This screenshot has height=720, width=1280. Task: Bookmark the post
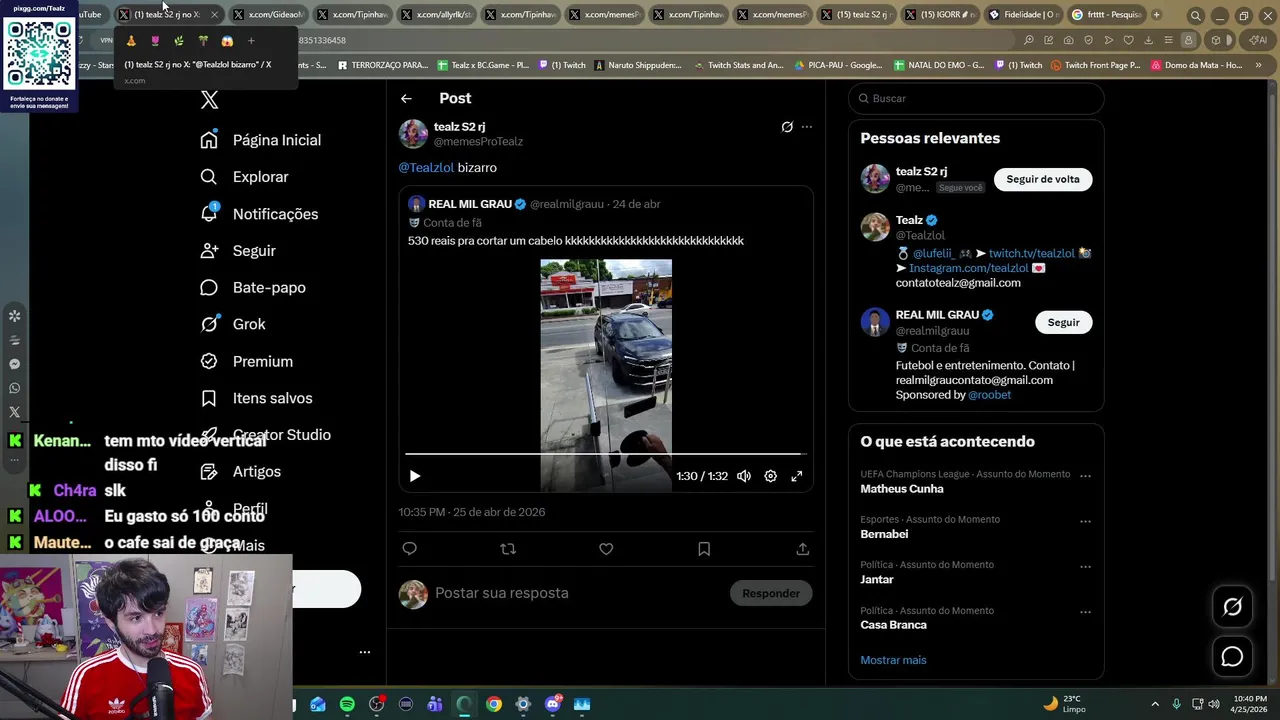(x=704, y=549)
